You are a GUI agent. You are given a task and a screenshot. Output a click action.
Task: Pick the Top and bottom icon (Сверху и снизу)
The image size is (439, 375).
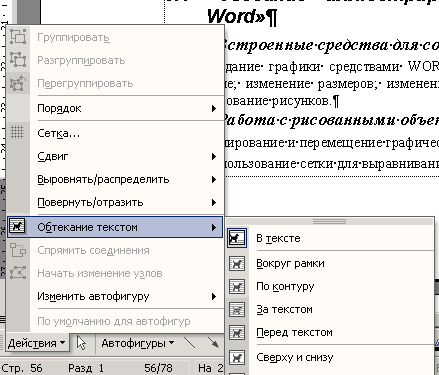(x=237, y=357)
